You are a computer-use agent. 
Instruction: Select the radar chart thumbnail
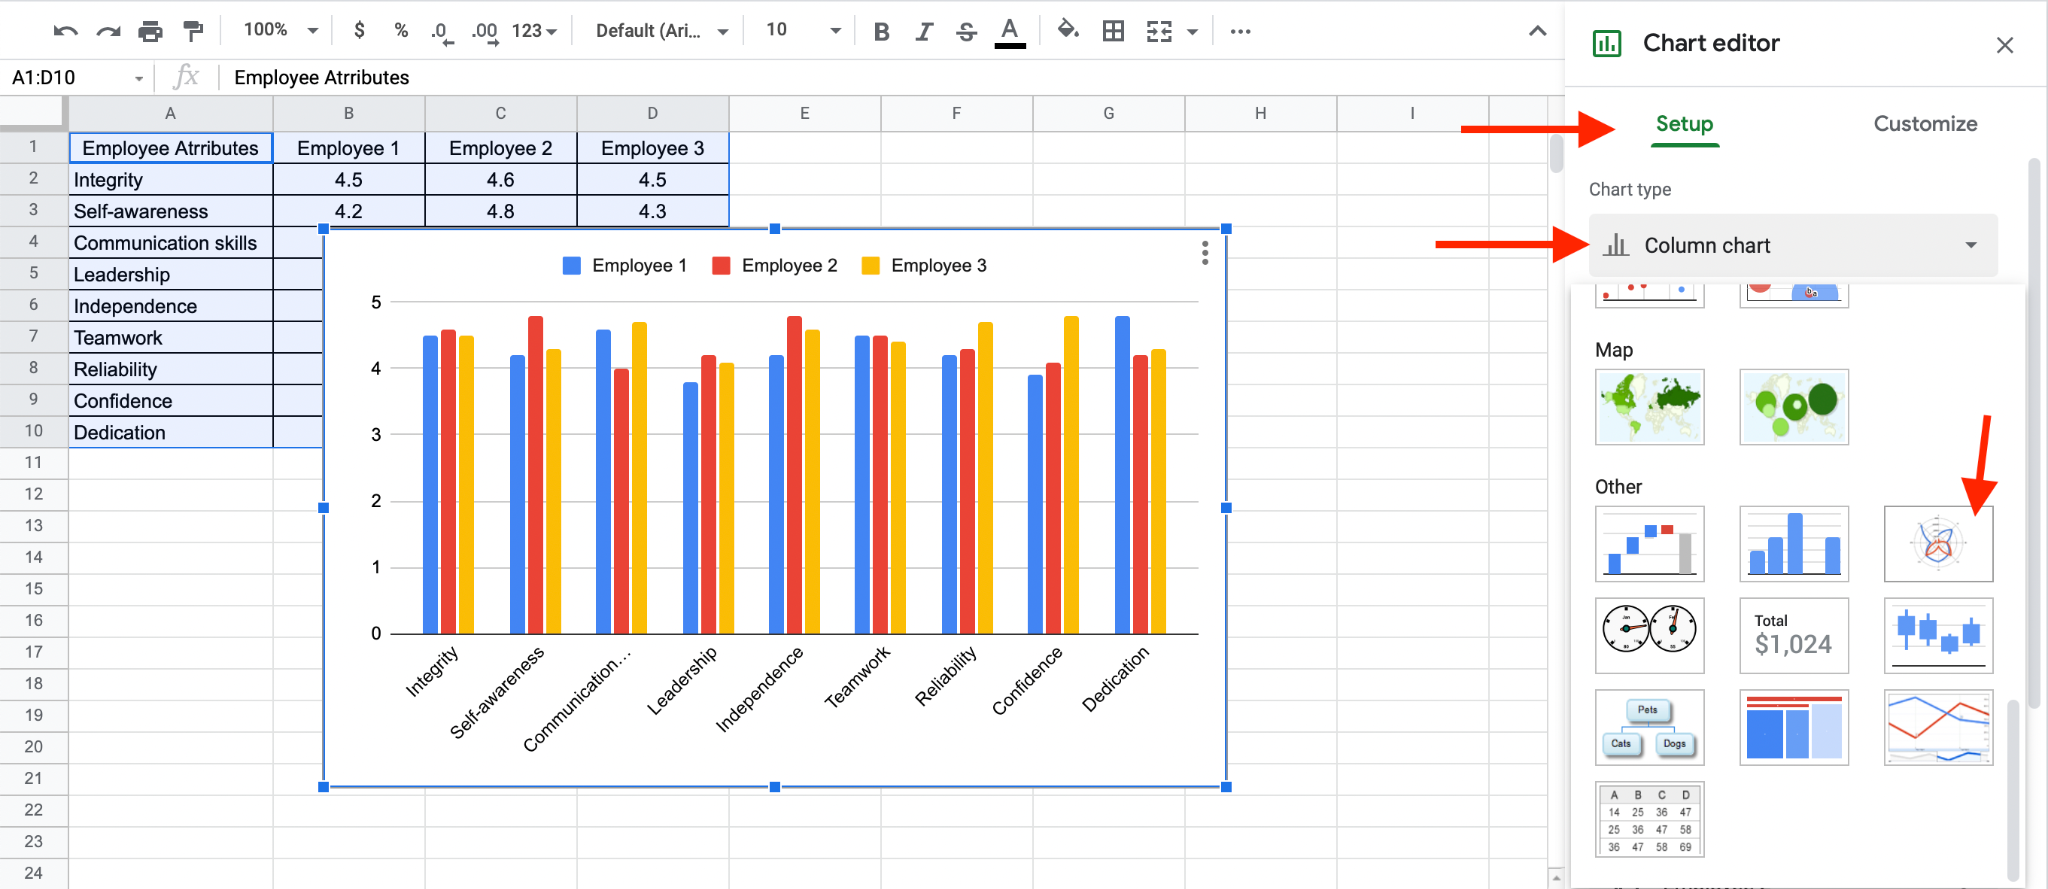(1938, 543)
